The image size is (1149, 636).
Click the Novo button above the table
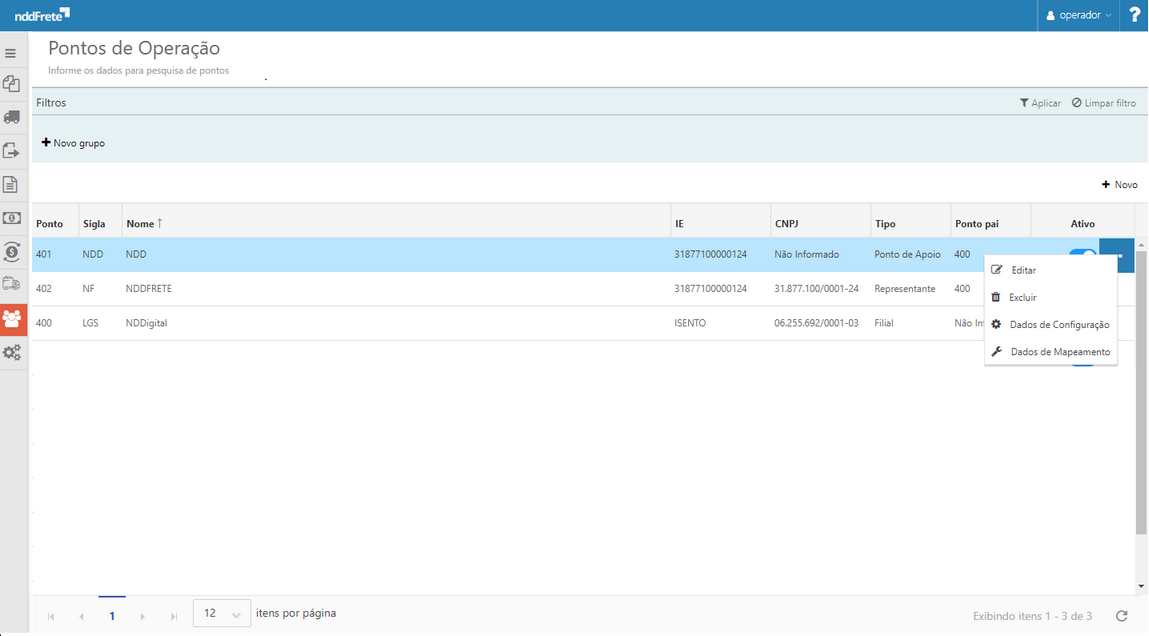tap(1119, 185)
